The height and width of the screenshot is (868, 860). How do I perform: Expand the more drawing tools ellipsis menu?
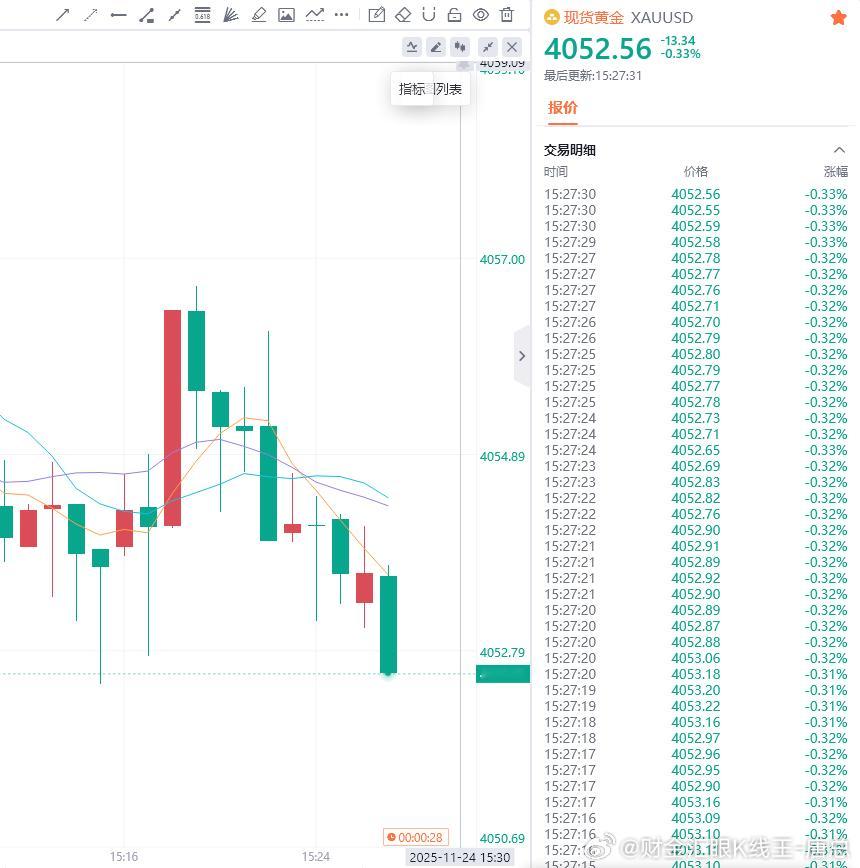[x=341, y=15]
